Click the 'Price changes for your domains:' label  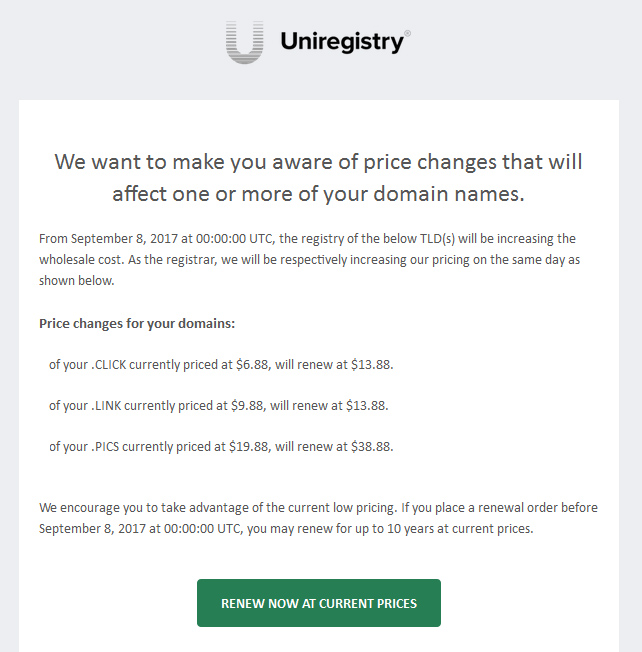coord(137,324)
